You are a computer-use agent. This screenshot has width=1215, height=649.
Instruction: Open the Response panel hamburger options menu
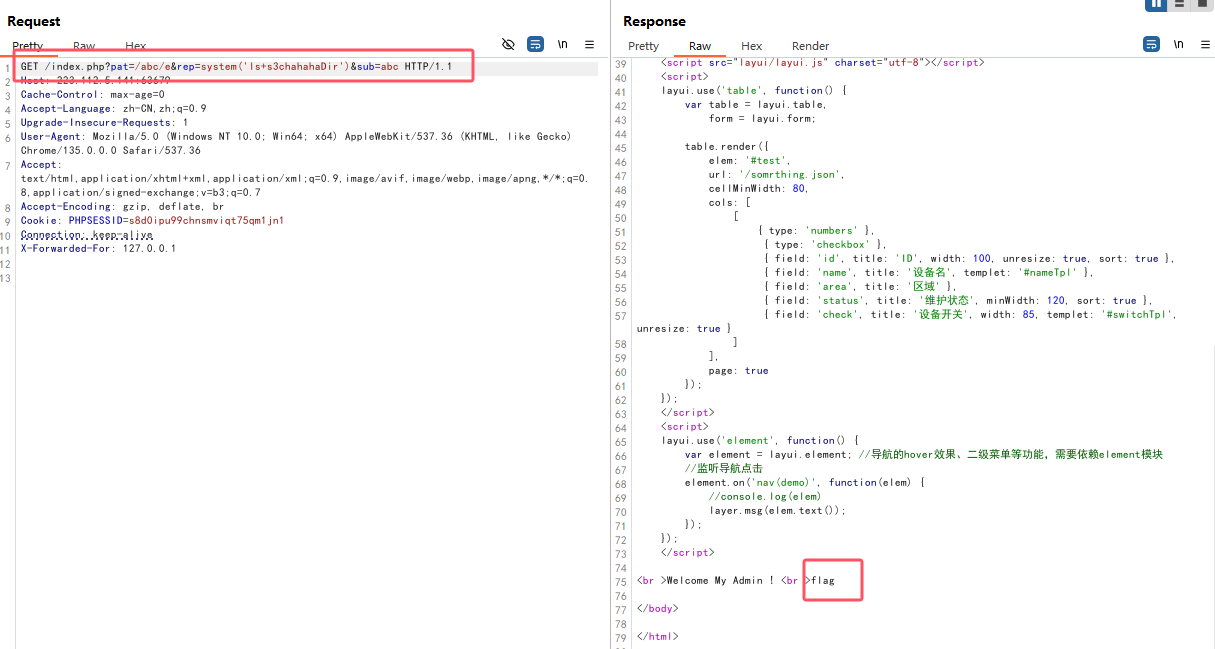1205,44
